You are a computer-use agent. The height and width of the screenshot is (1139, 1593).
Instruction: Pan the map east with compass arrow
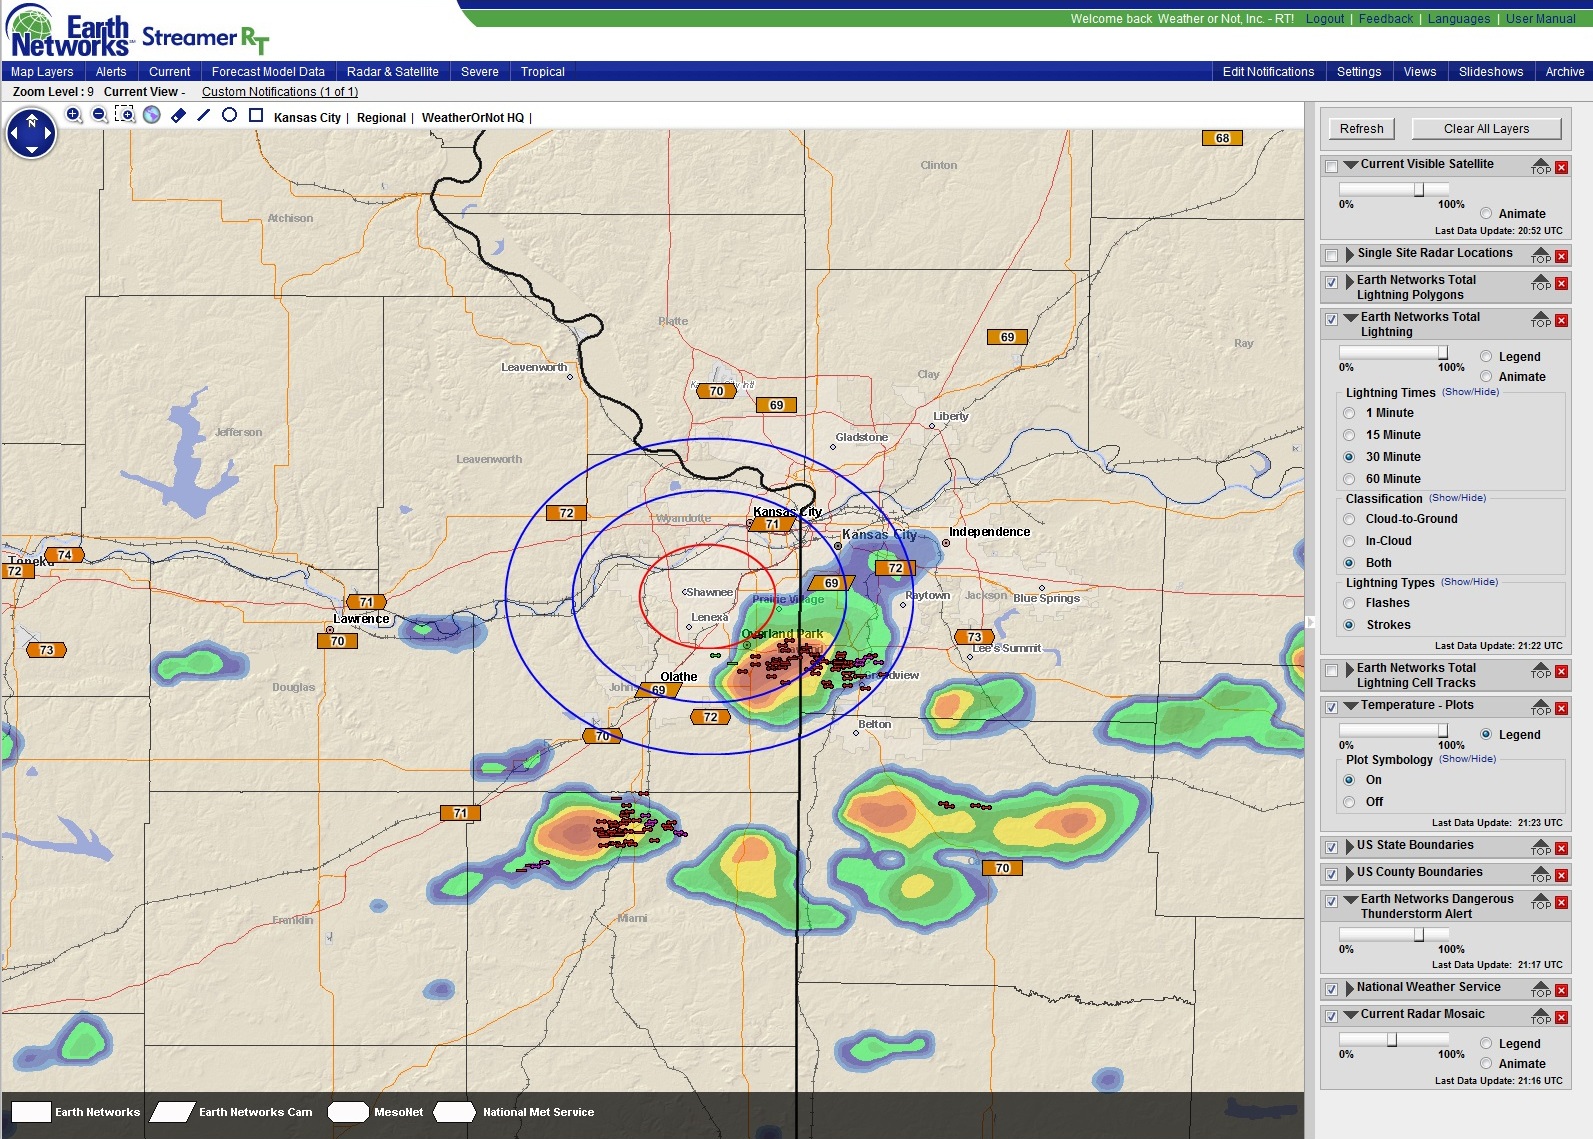coord(48,134)
